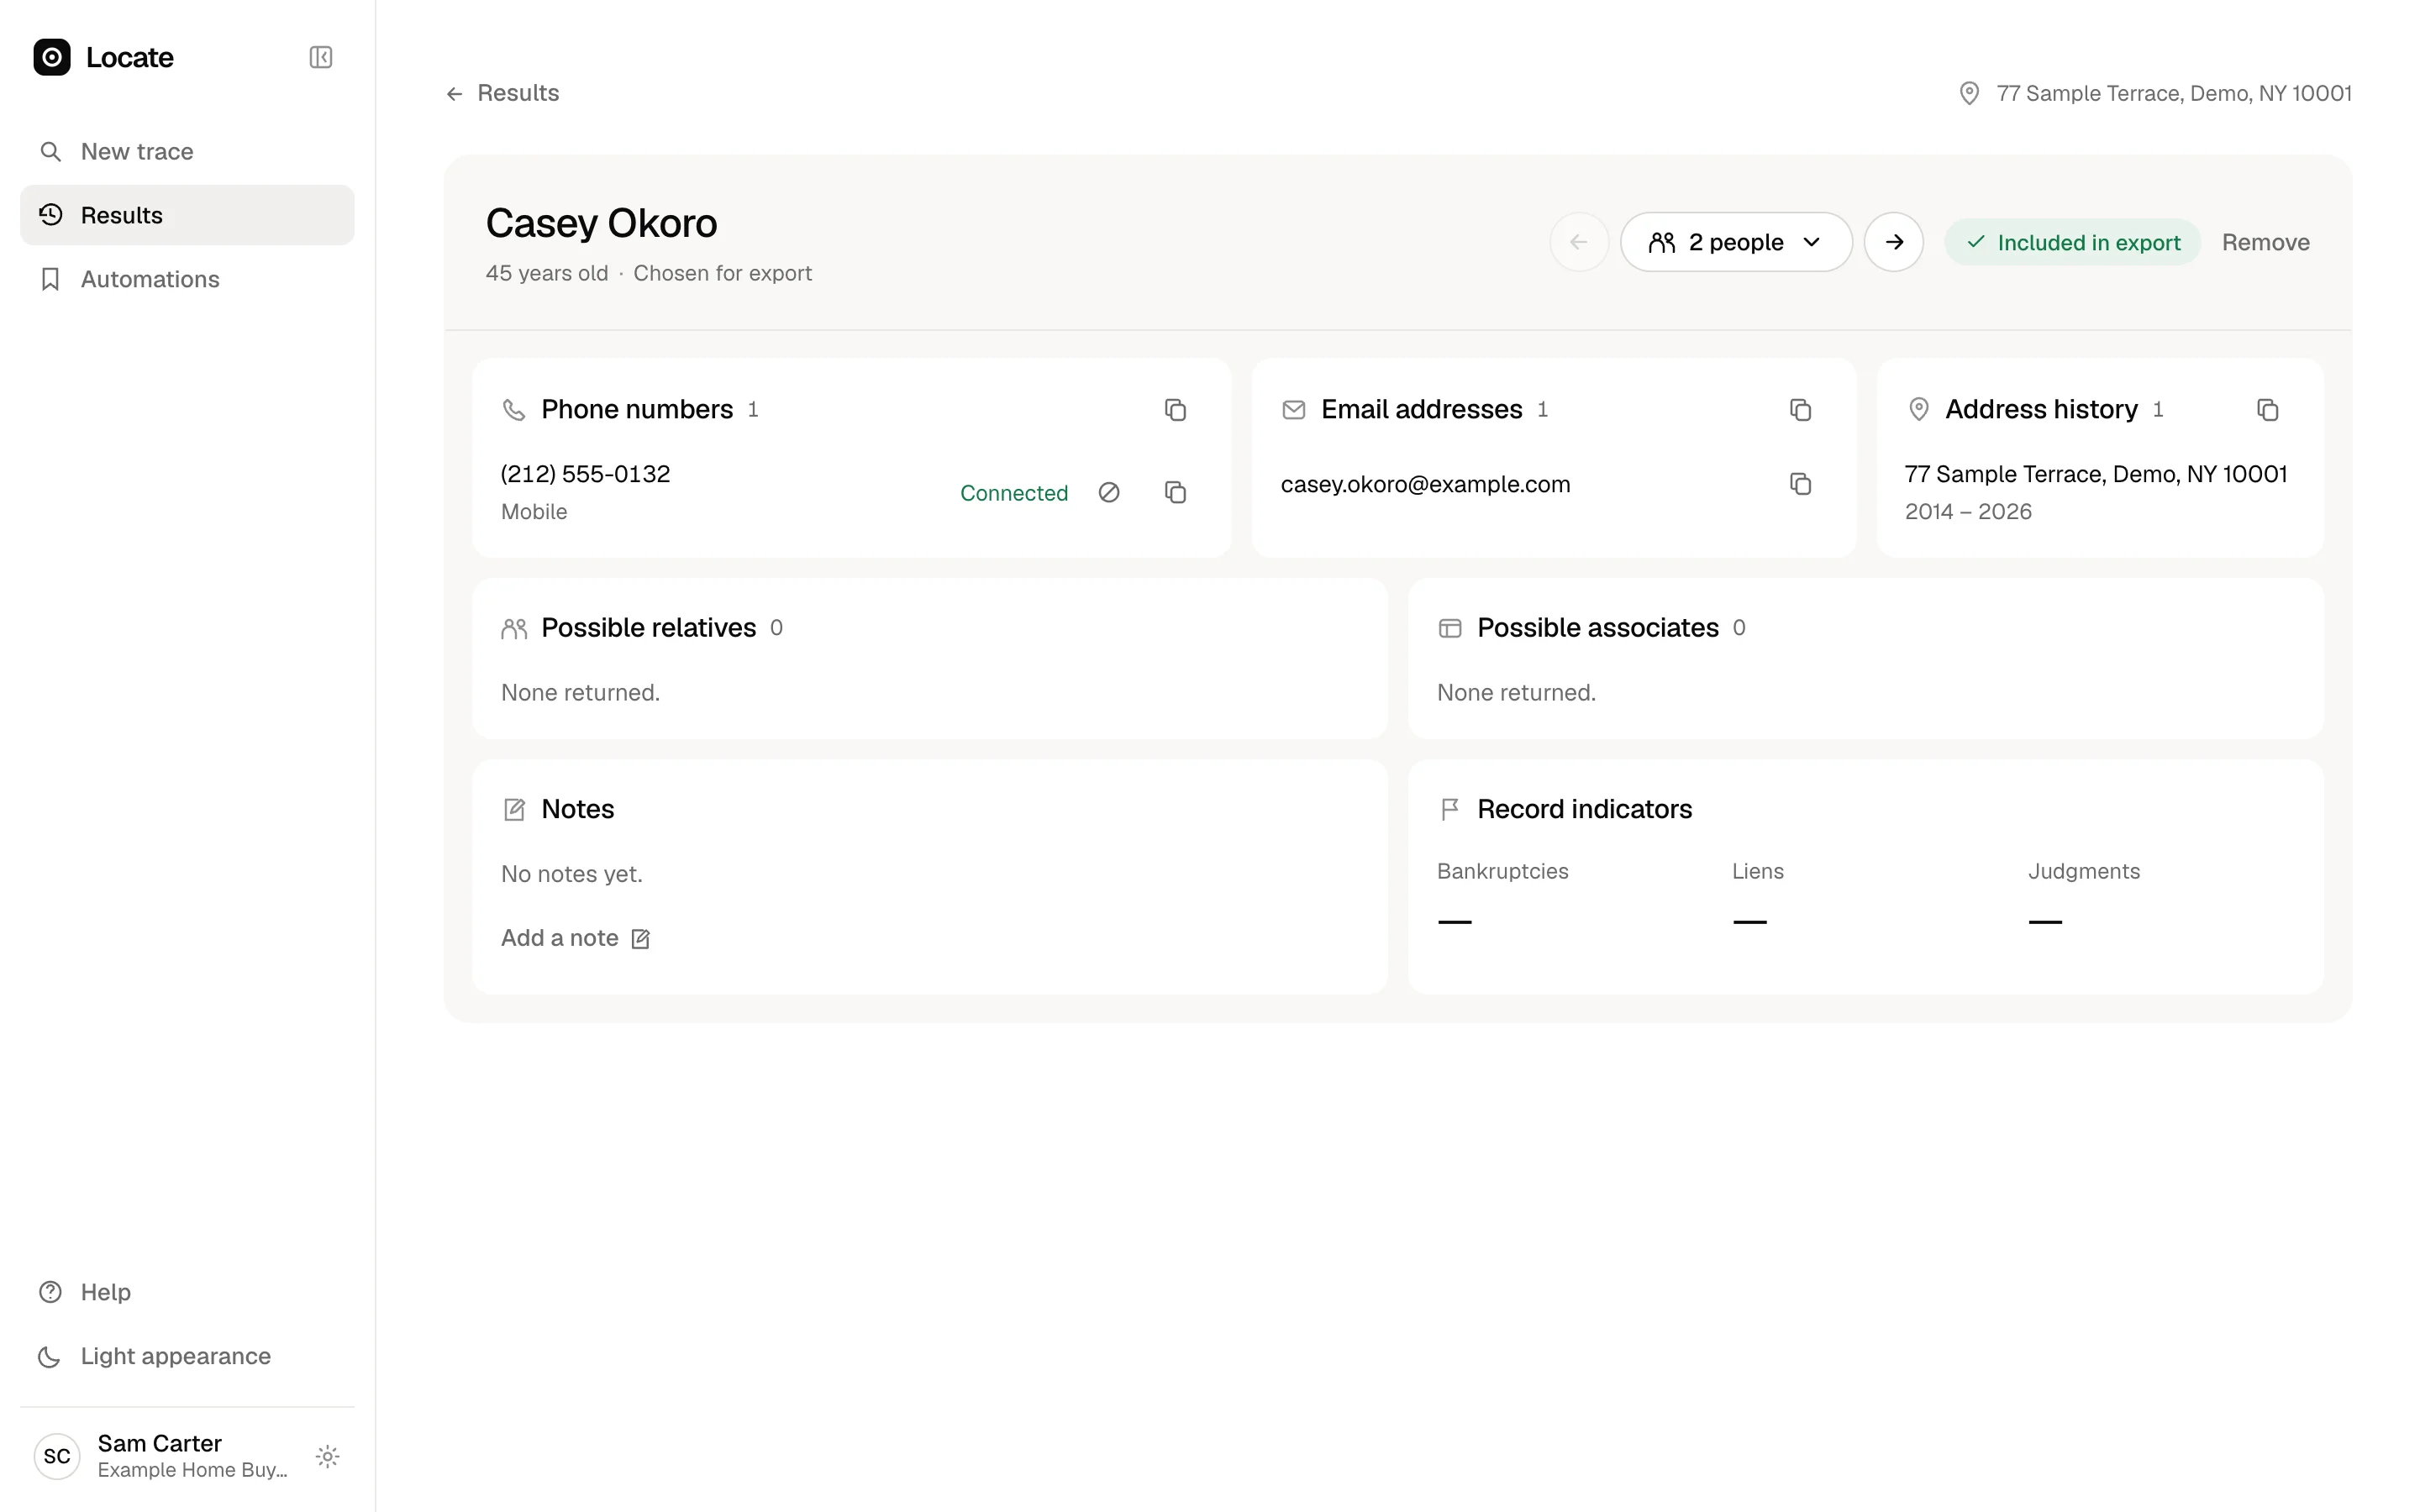This screenshot has height=1512, width=2420.
Task: Click the Liens indicator label
Action: point(1757,871)
